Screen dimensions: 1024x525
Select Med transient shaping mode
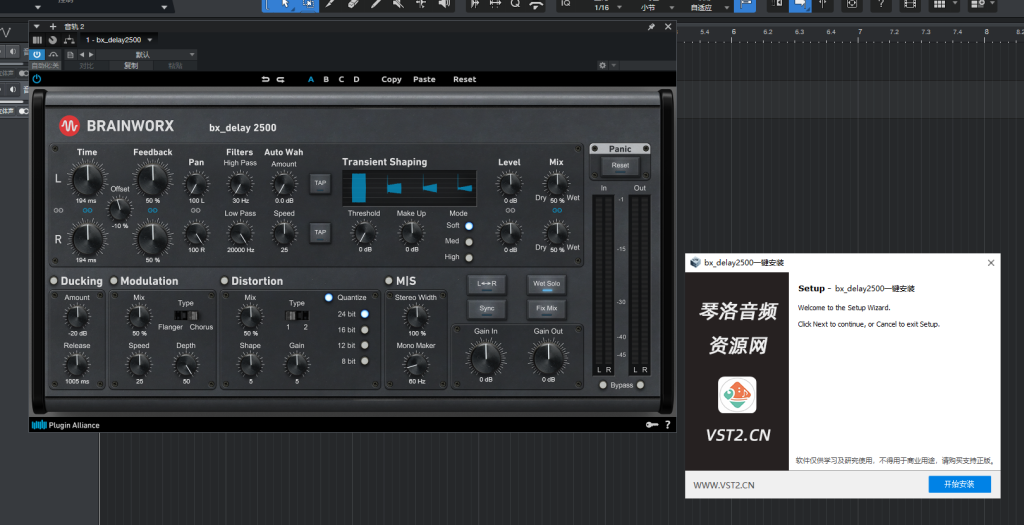point(469,242)
